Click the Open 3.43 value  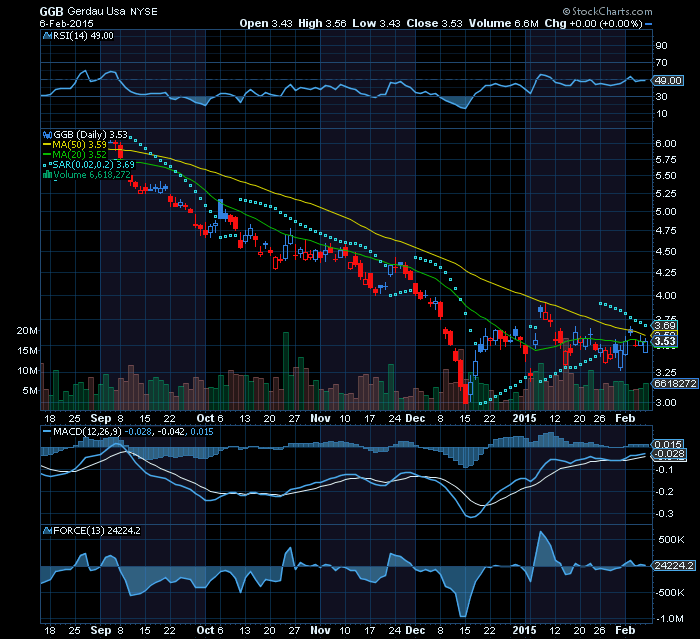click(x=266, y=23)
